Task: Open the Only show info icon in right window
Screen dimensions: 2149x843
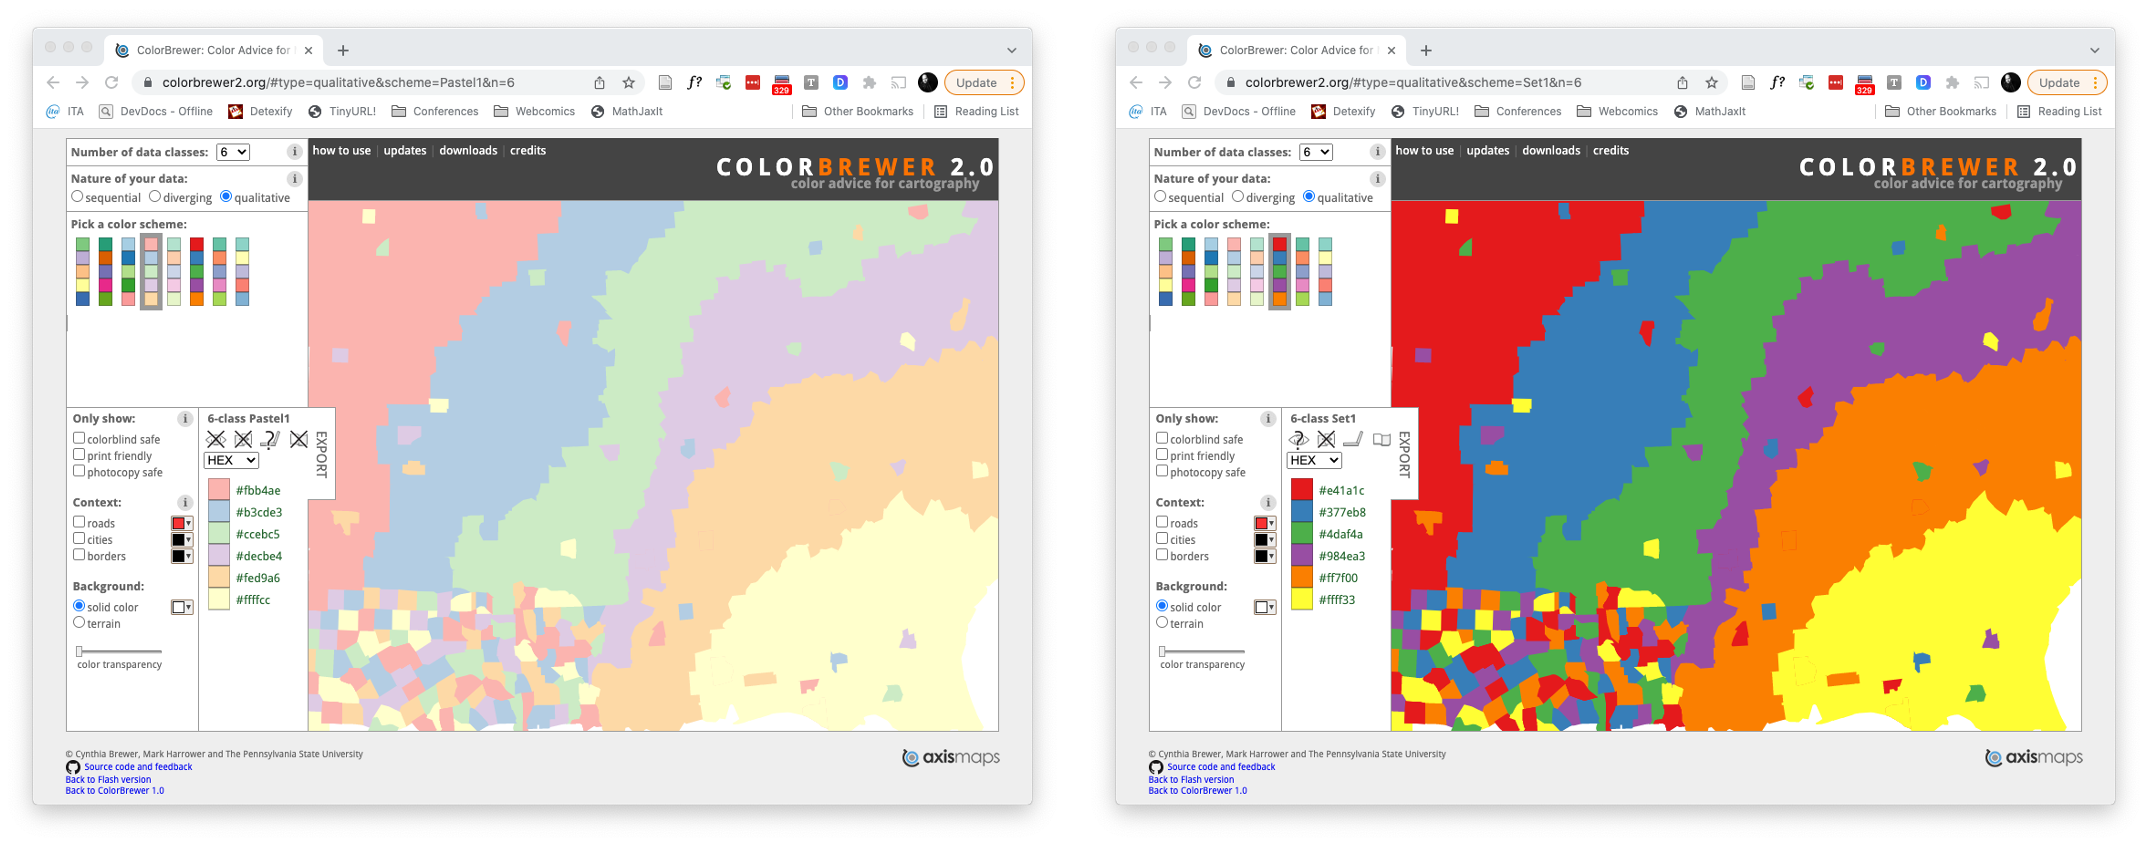Action: tap(1268, 419)
